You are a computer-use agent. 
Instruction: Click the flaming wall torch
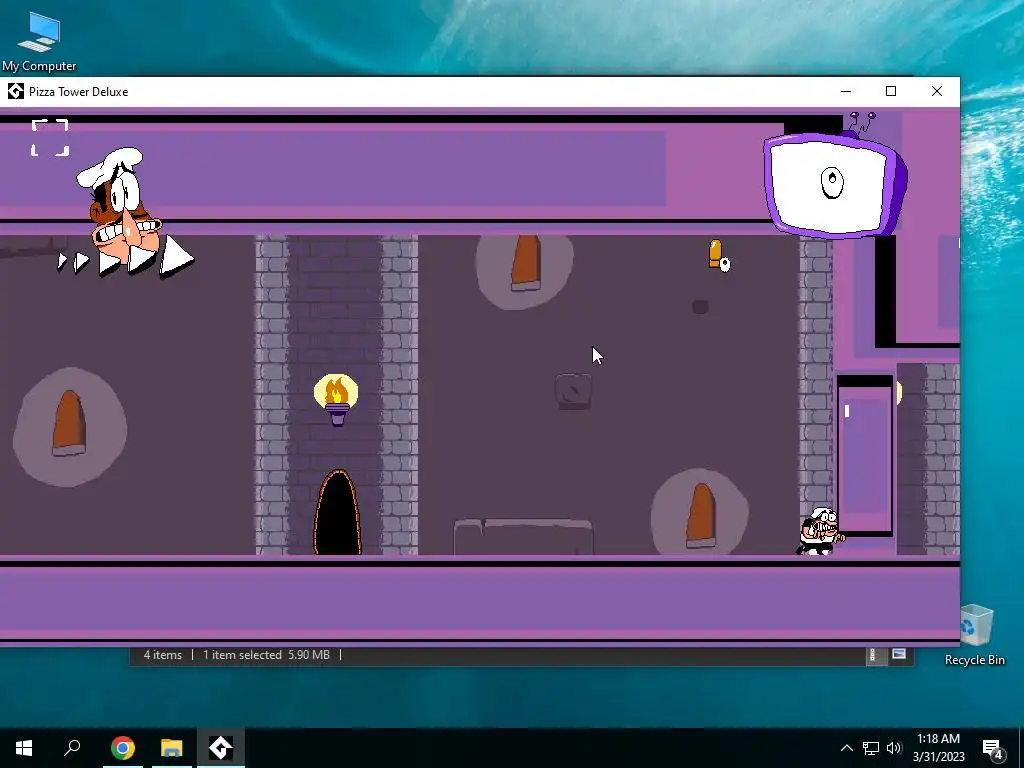[x=336, y=399]
